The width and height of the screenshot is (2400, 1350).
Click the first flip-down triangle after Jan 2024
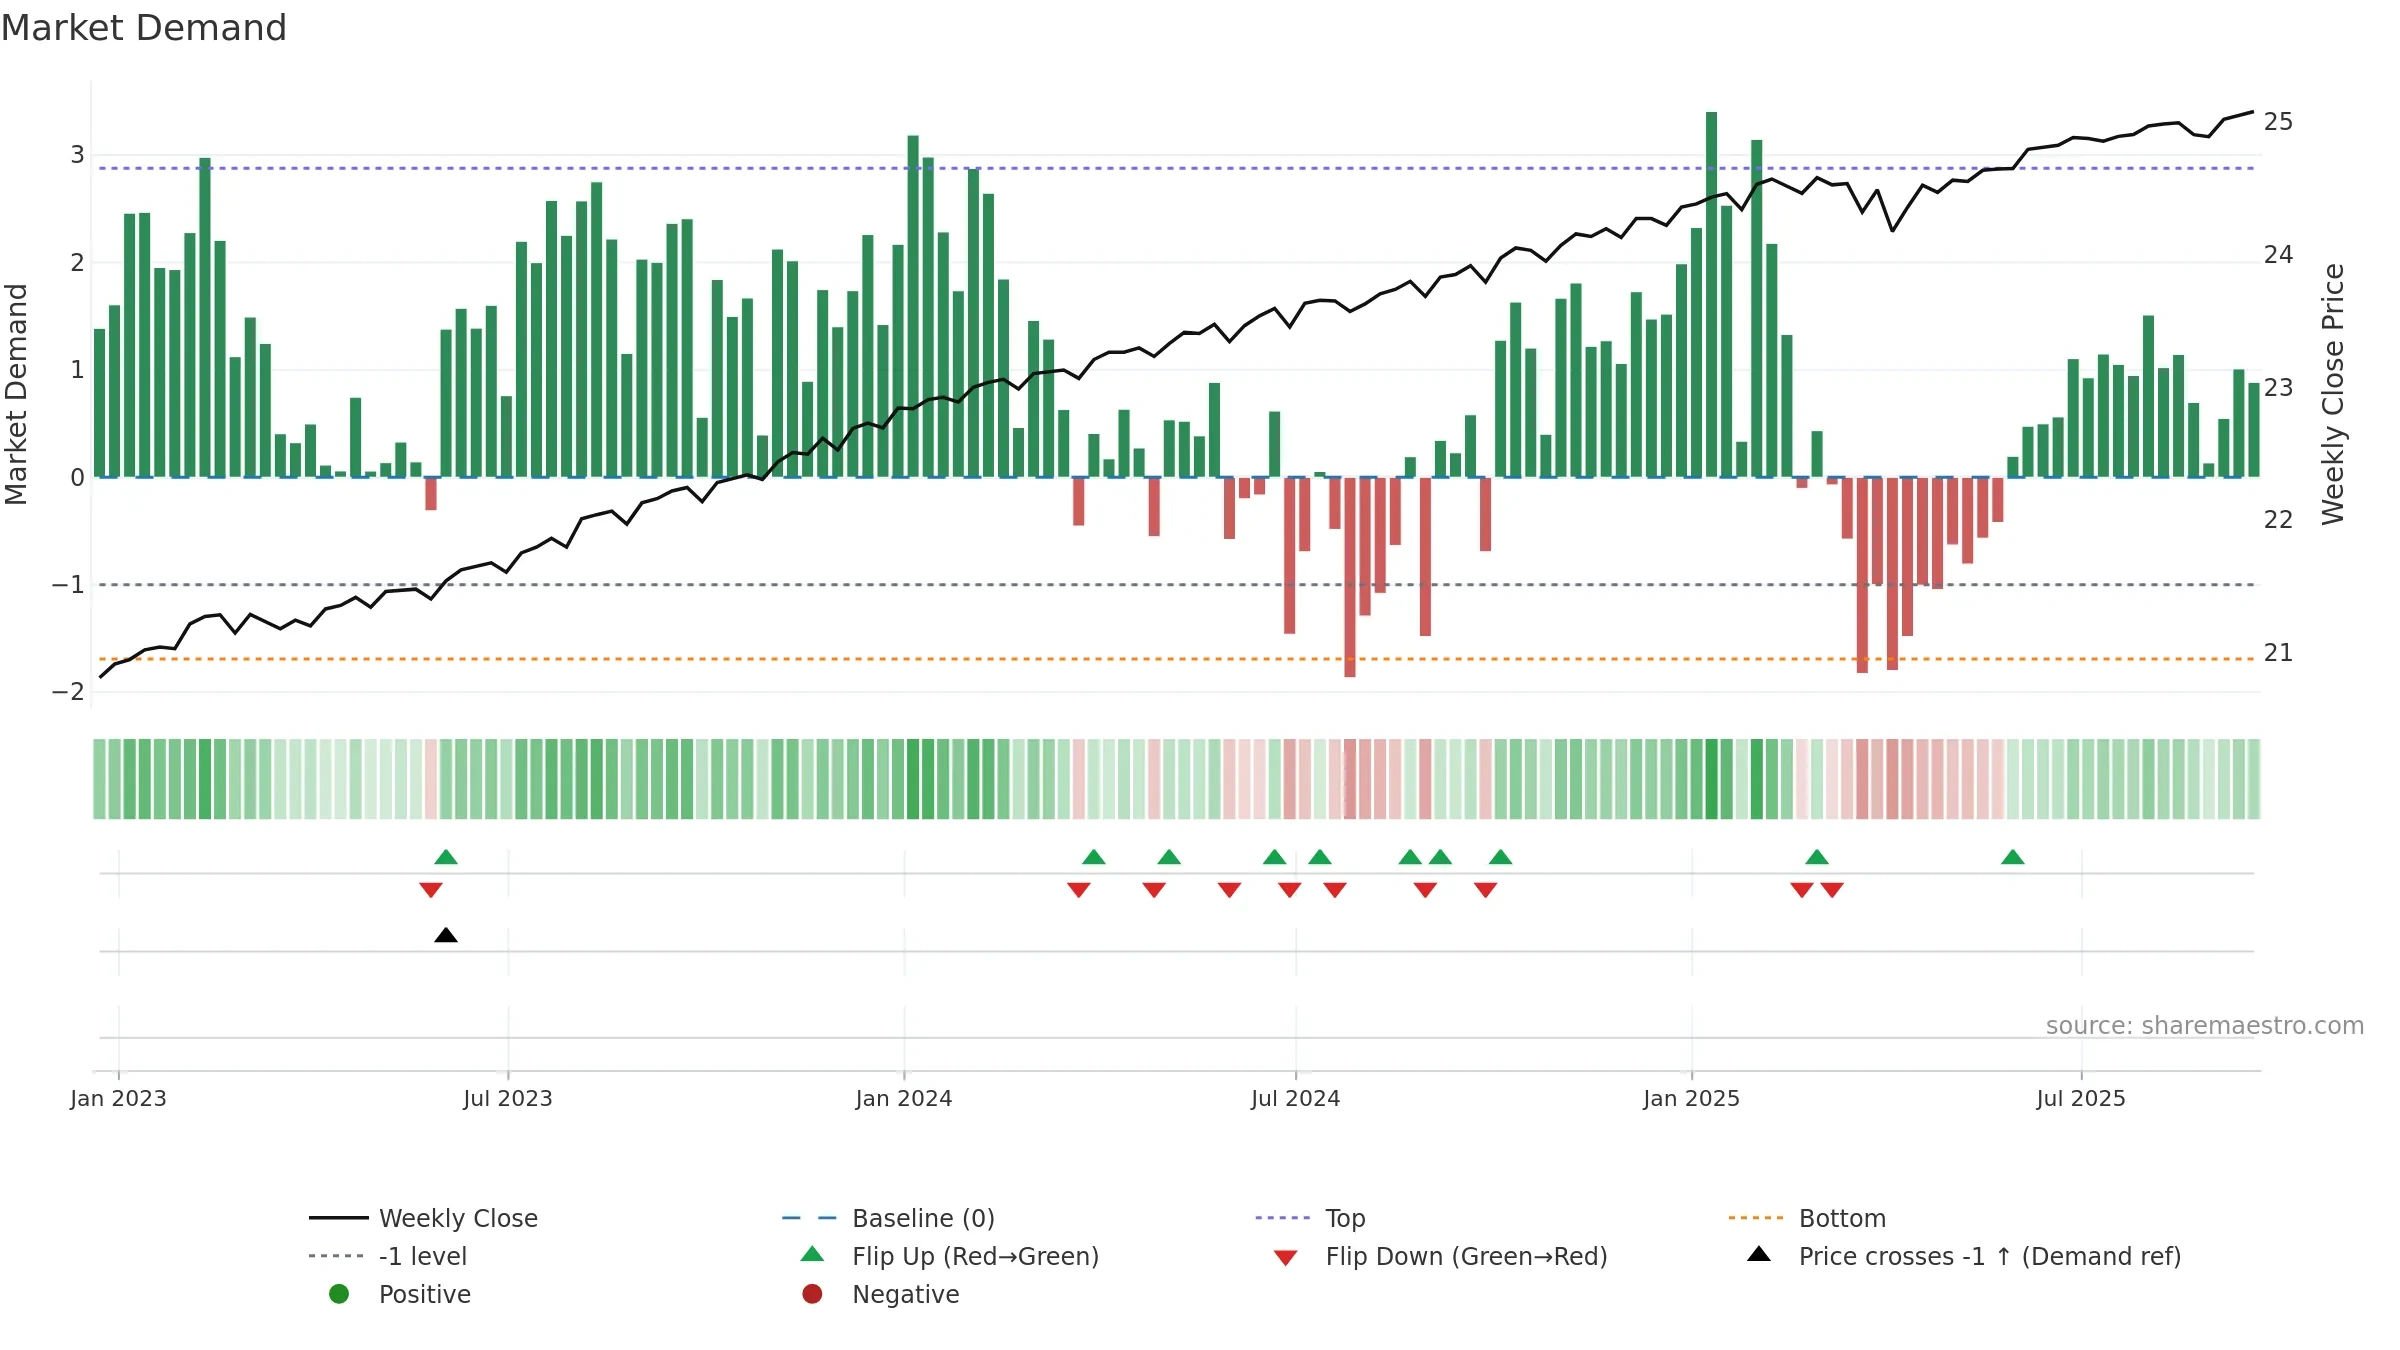[1079, 890]
